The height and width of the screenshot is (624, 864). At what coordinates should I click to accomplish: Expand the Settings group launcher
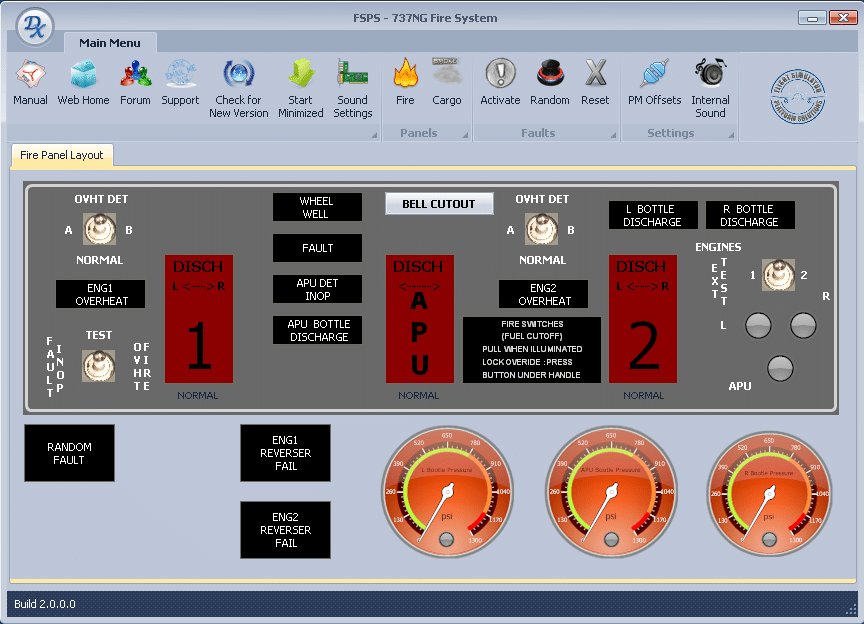tap(731, 135)
